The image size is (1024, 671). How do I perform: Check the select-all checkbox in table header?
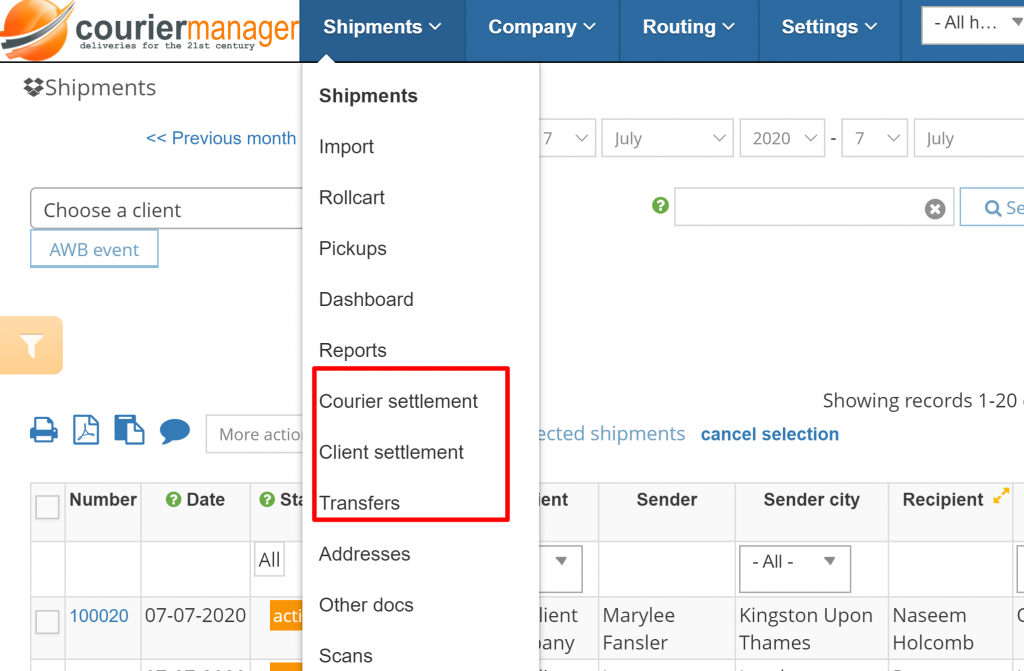[47, 507]
